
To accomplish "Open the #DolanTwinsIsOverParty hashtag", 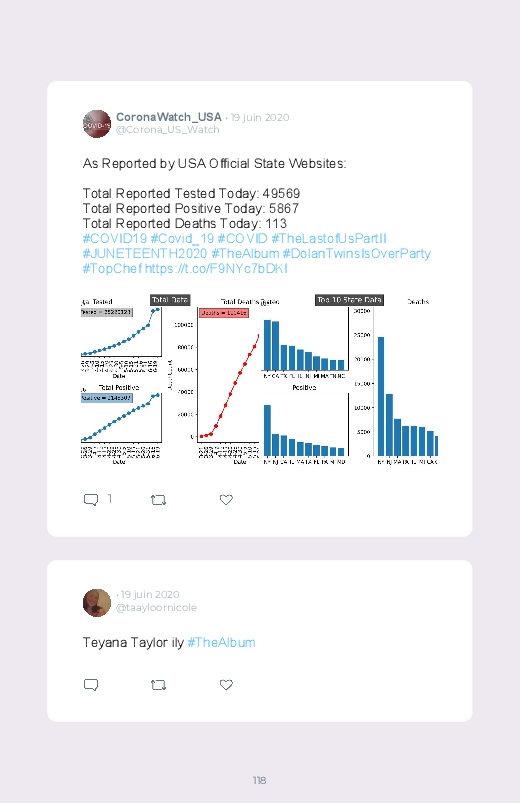I will point(357,253).
